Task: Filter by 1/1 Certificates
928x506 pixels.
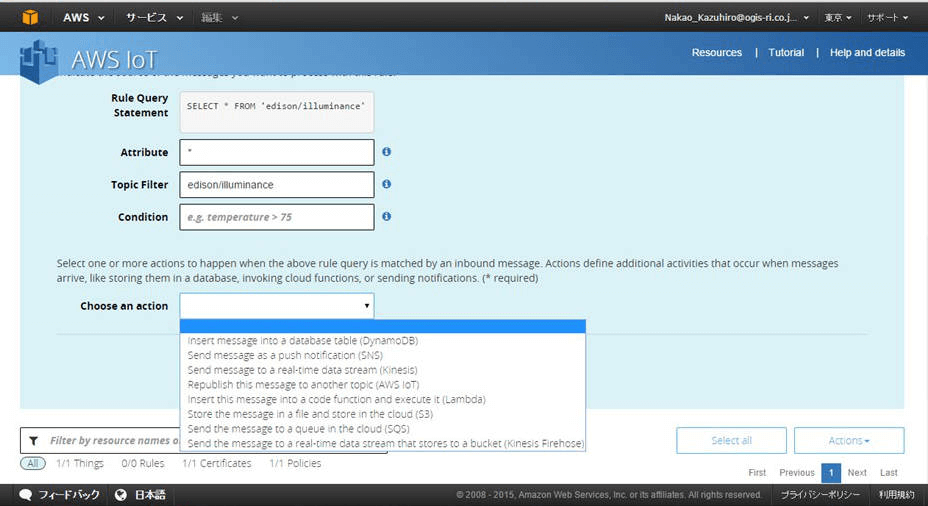Action: [x=217, y=463]
